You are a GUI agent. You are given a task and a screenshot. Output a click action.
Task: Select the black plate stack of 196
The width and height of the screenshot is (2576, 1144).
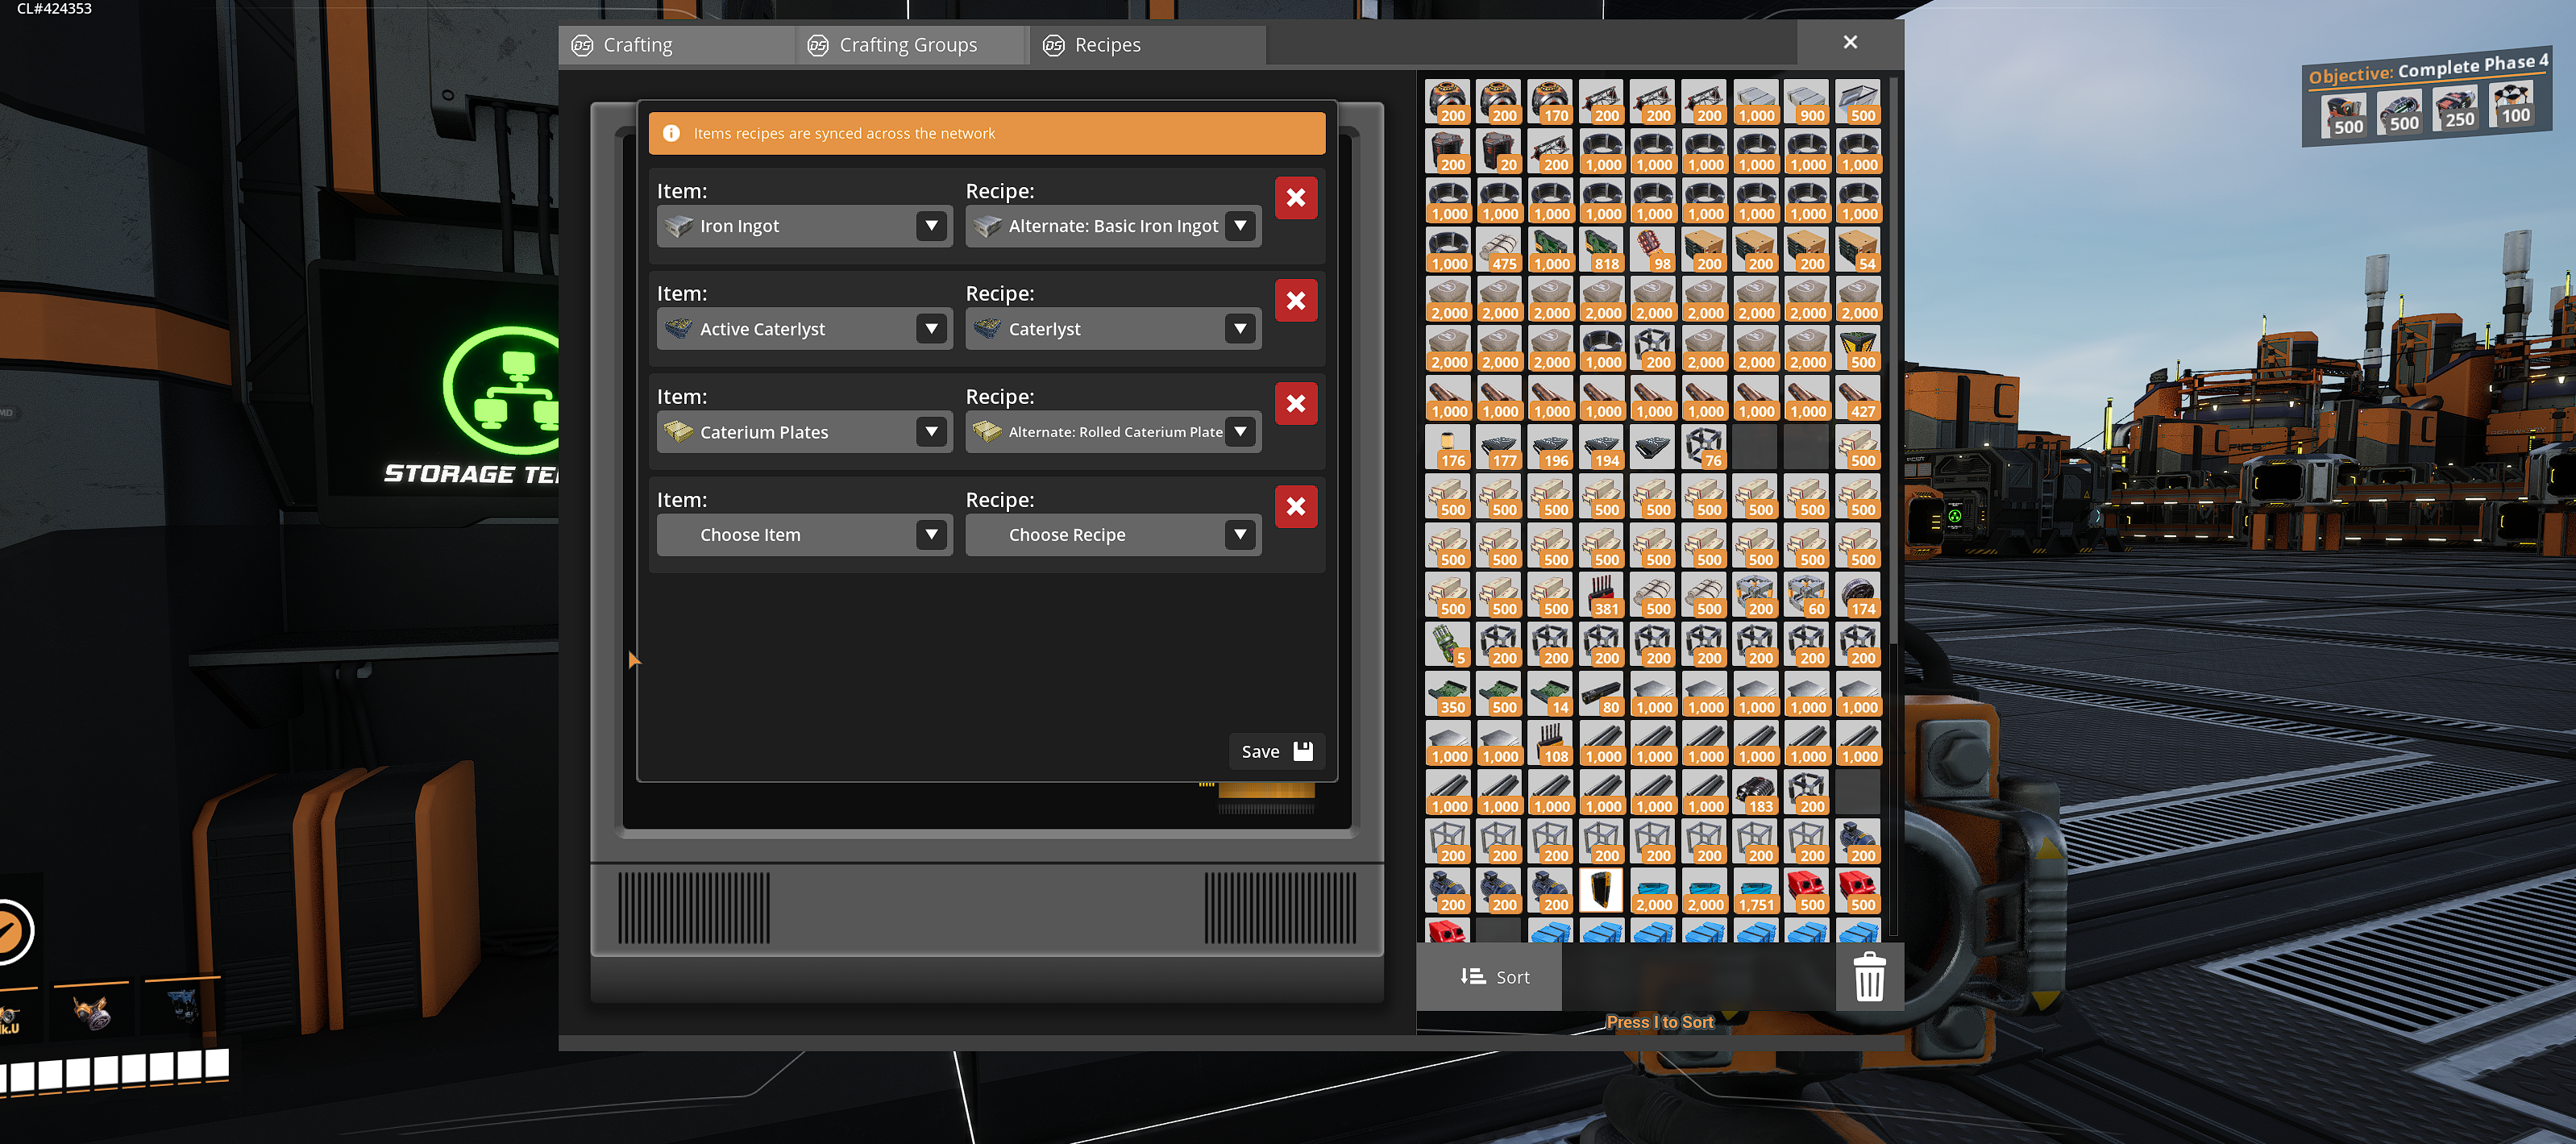pyautogui.click(x=1550, y=447)
